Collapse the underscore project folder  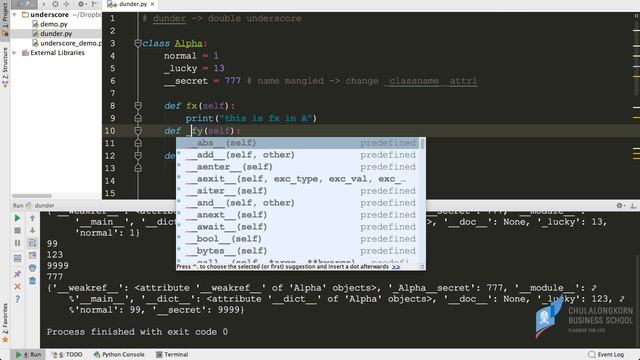point(15,15)
